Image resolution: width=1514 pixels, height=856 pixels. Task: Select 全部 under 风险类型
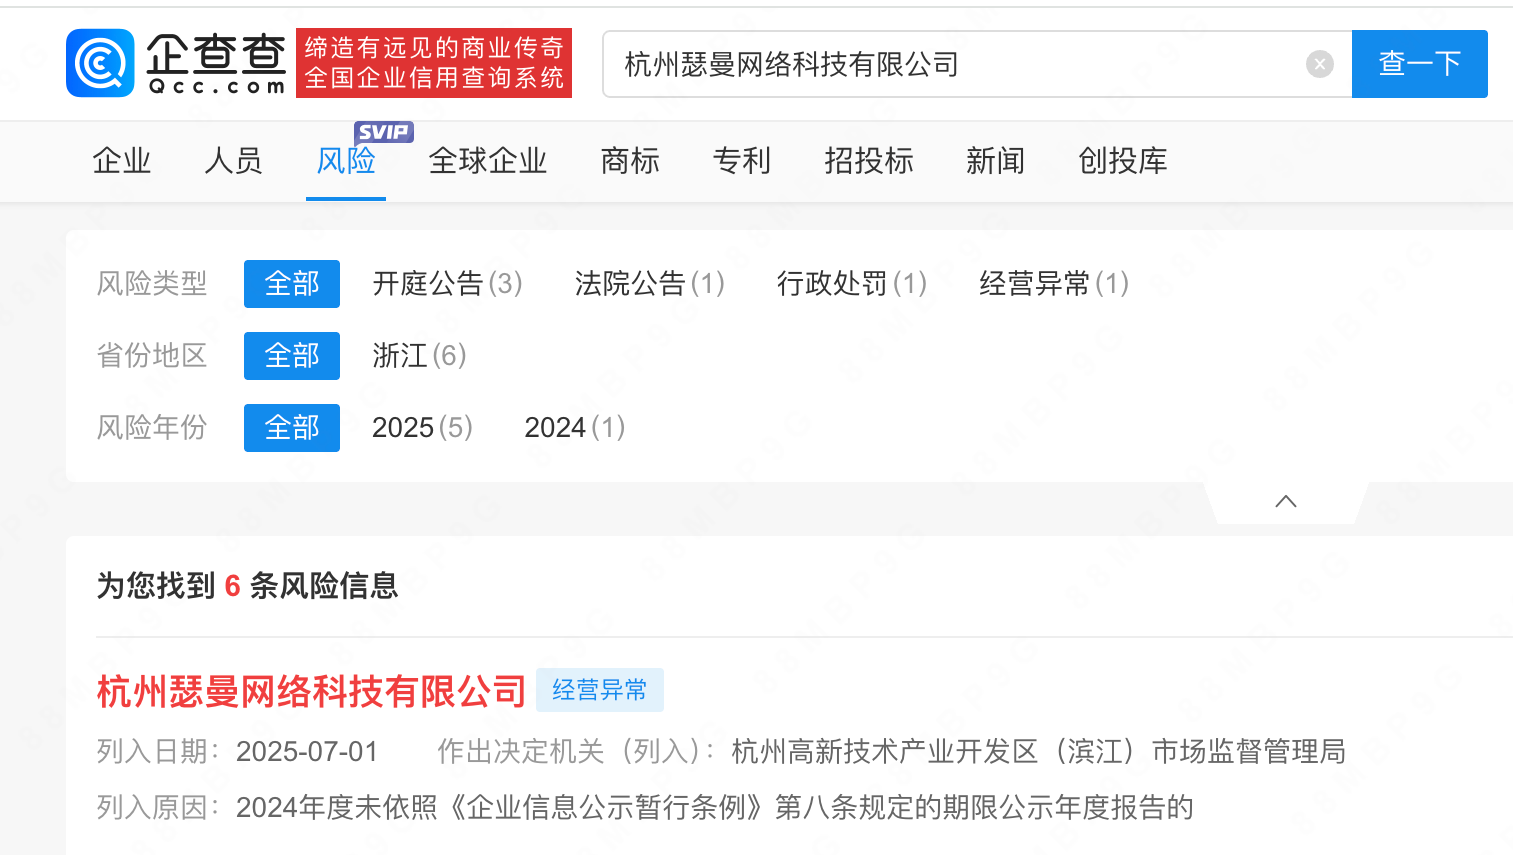292,284
